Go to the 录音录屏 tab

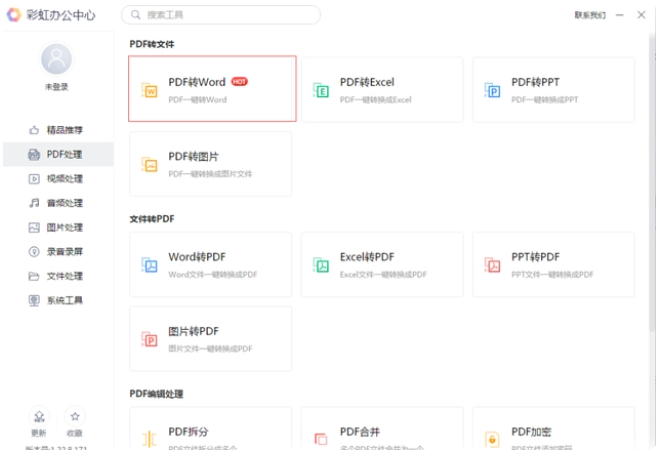tap(58, 252)
